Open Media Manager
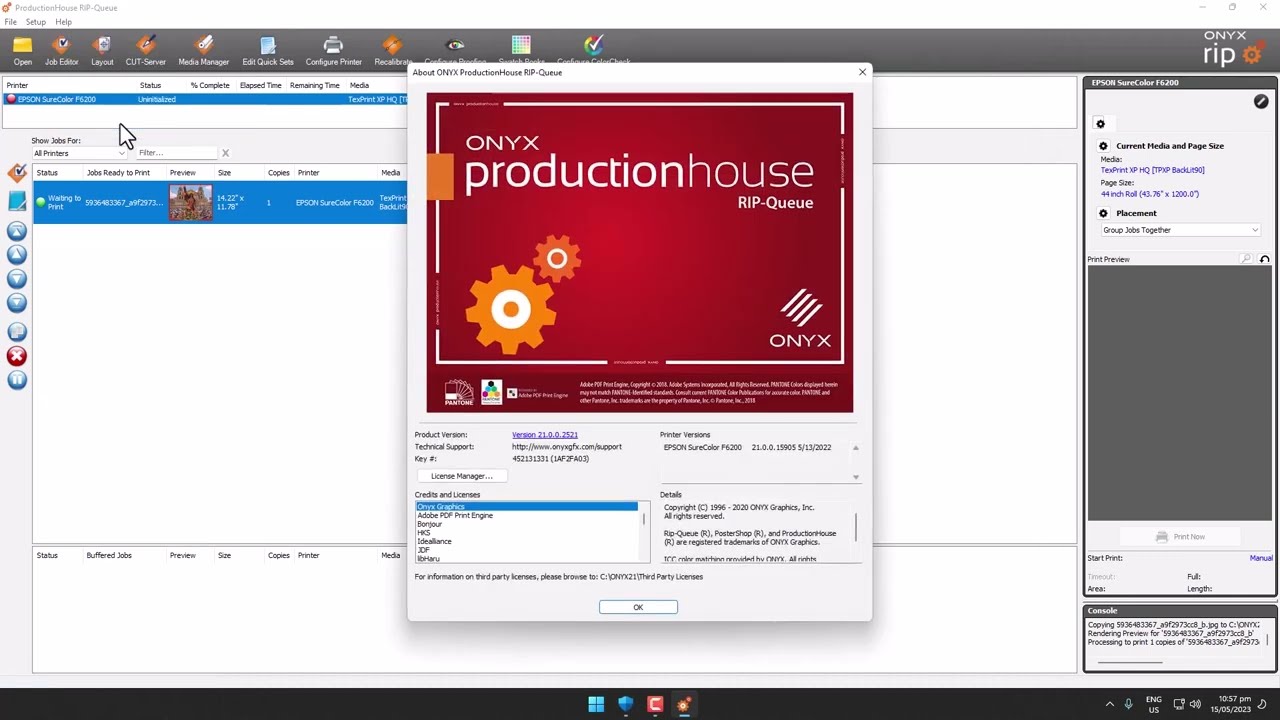 pos(204,50)
